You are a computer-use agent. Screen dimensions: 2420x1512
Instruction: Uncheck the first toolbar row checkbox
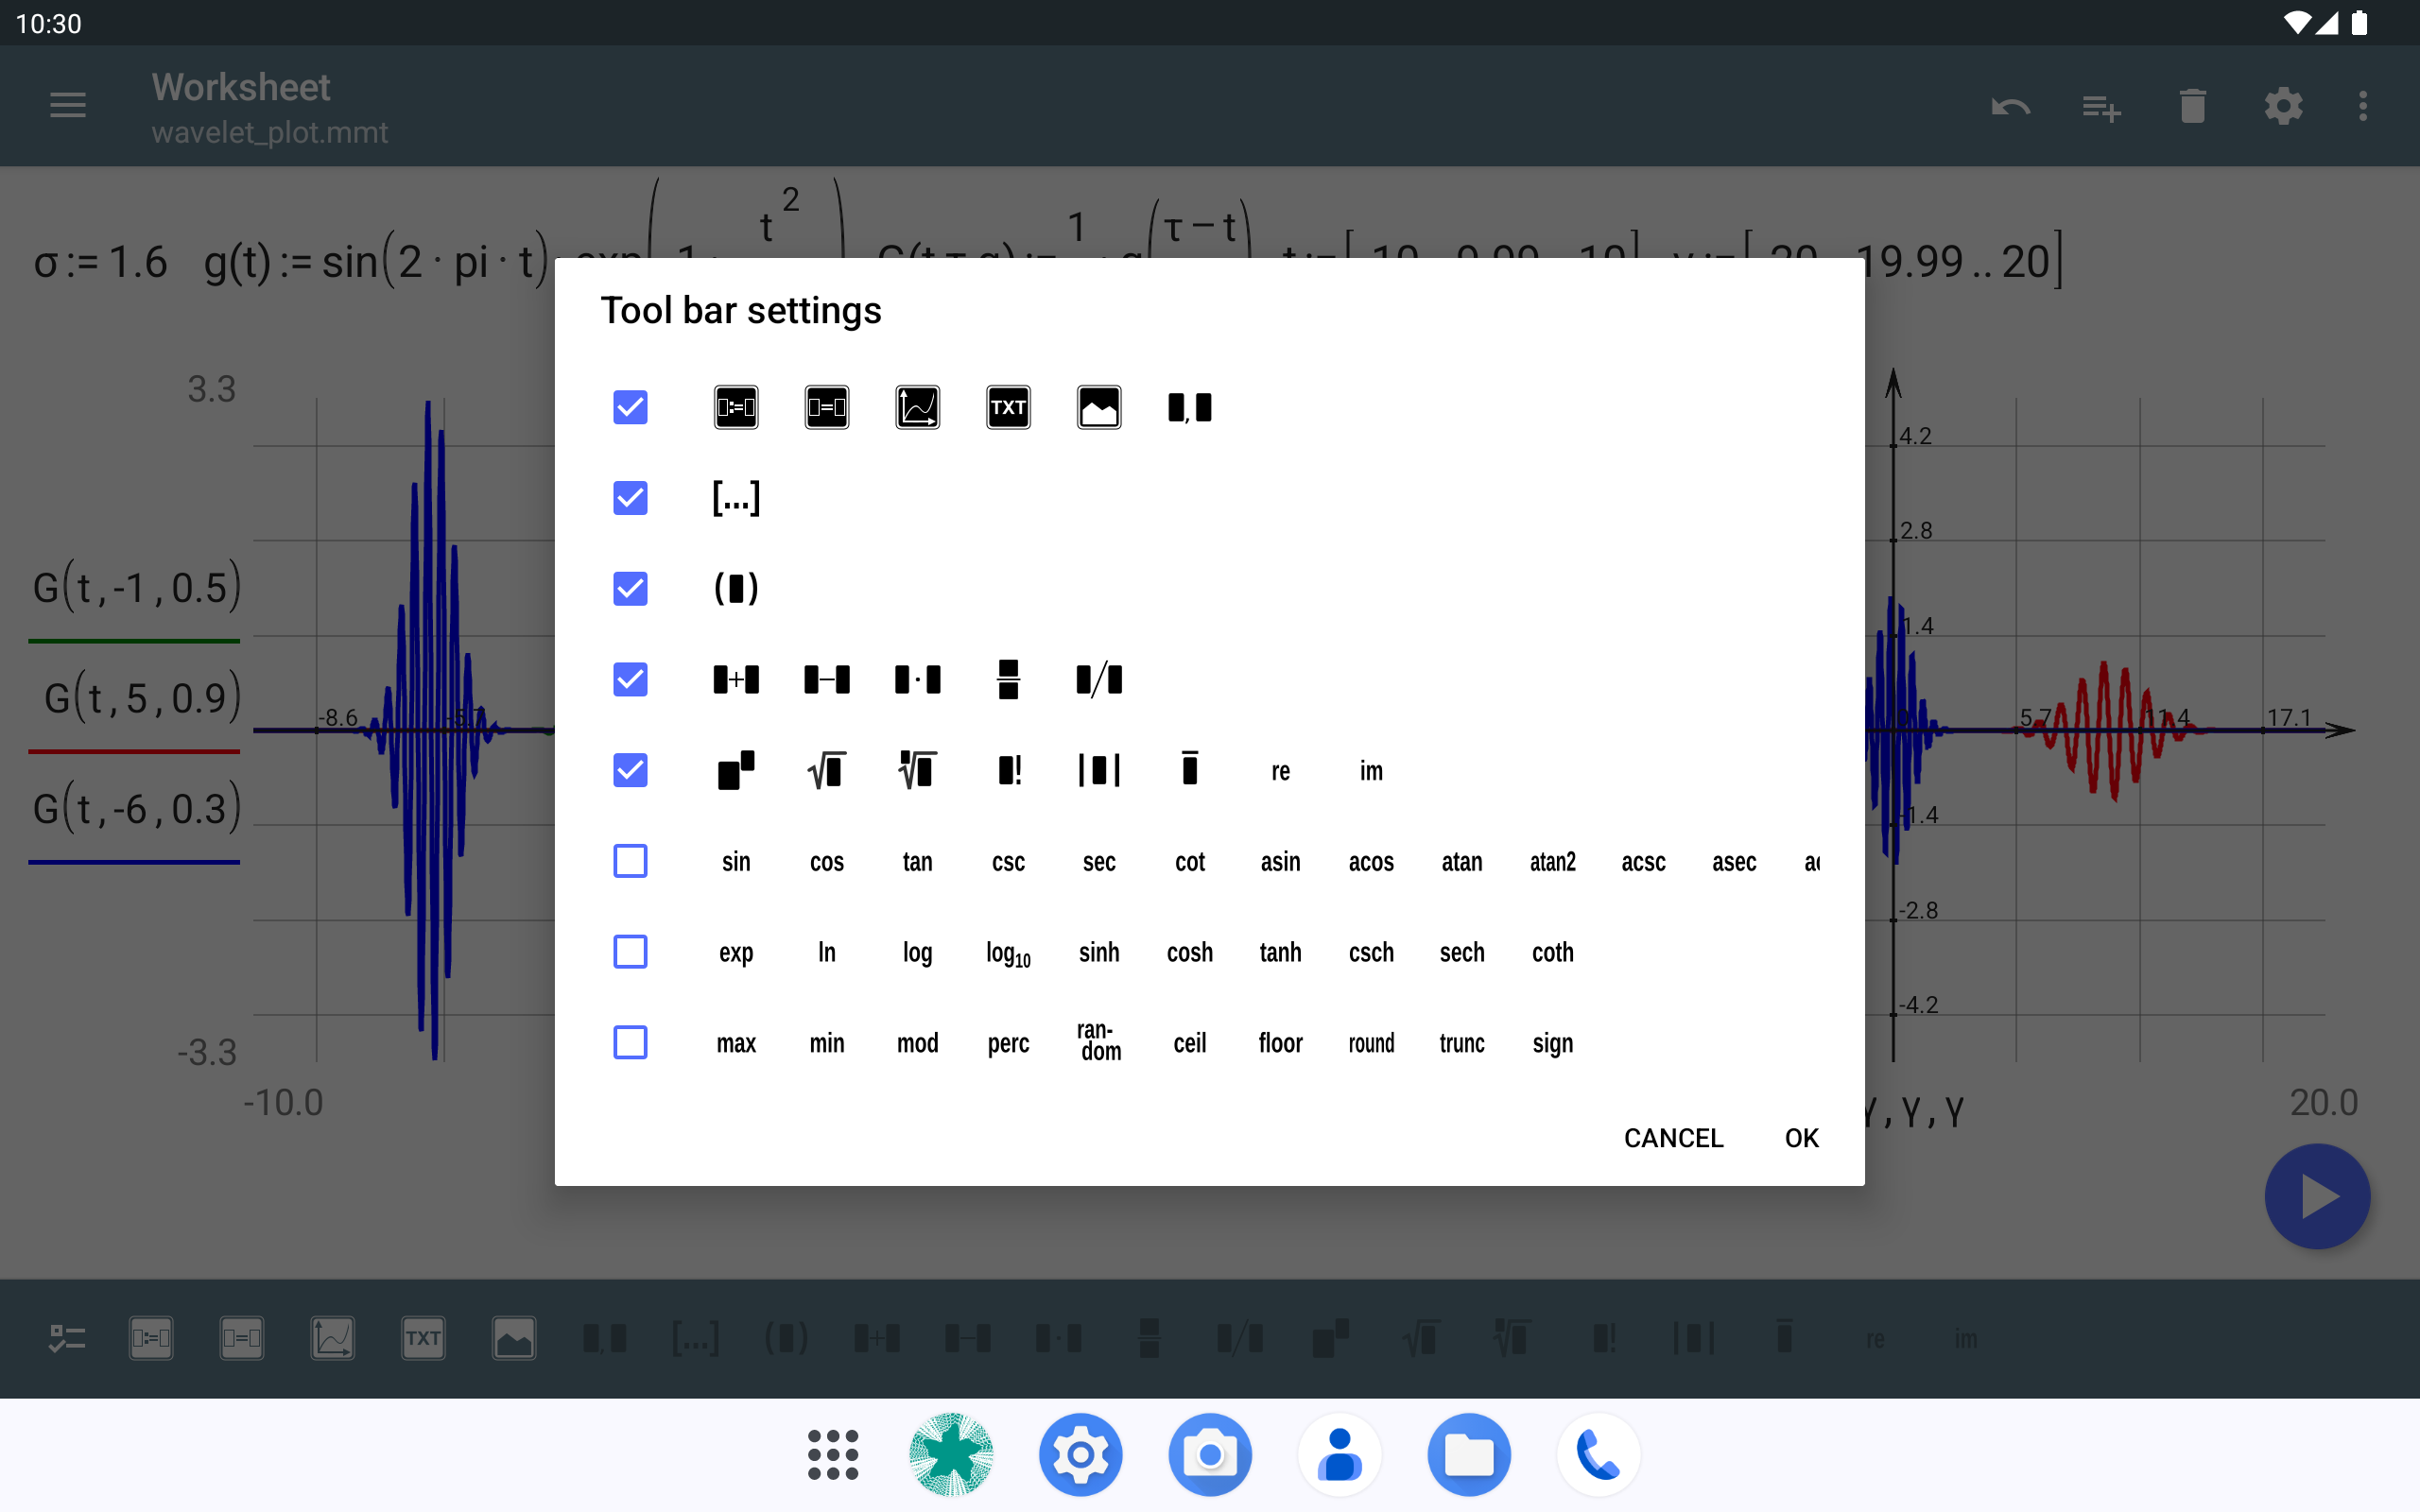click(x=630, y=407)
